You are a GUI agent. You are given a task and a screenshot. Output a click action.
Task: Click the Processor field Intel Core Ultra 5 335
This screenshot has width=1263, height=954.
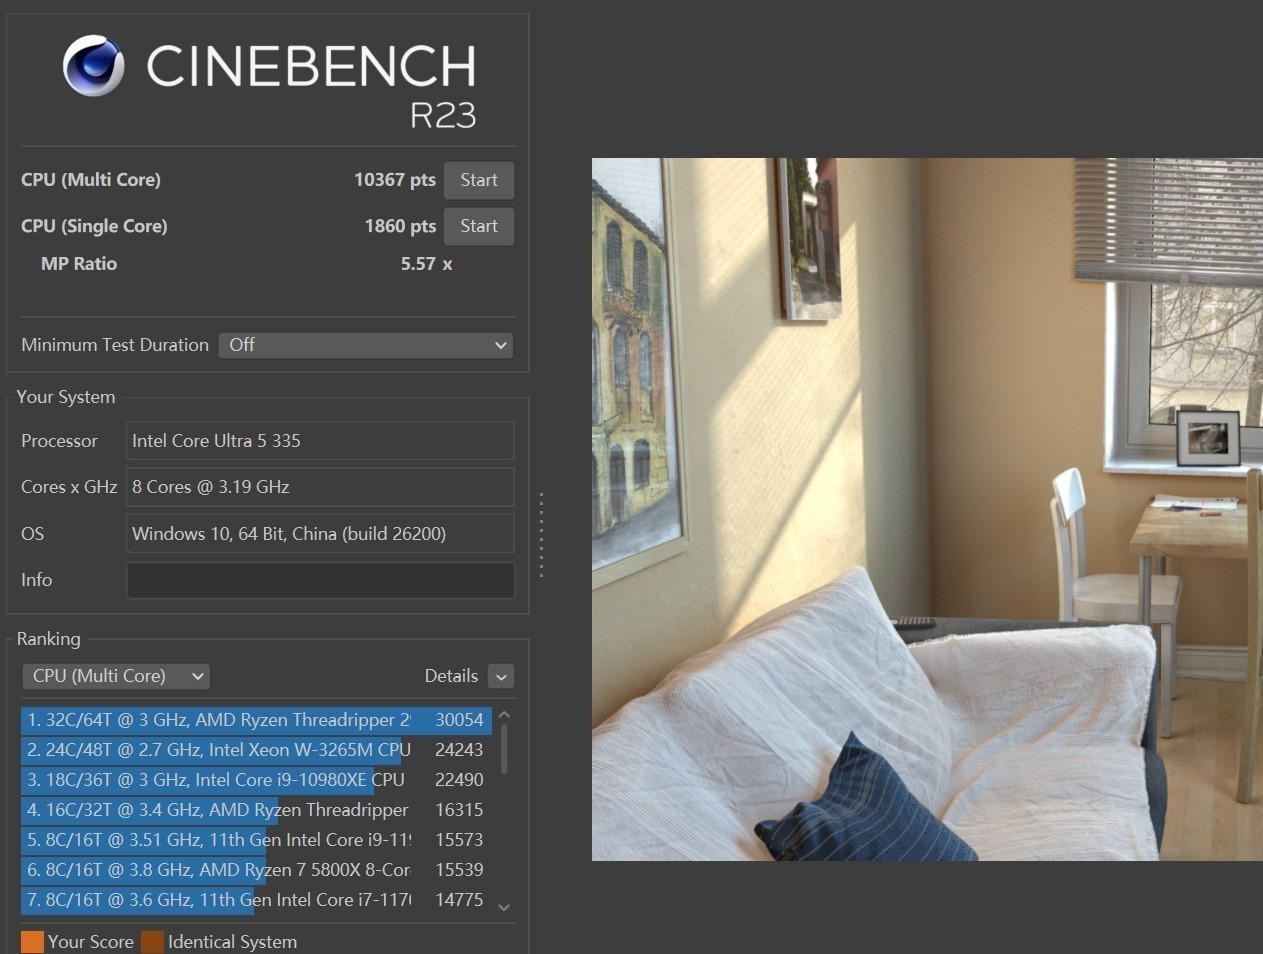320,441
